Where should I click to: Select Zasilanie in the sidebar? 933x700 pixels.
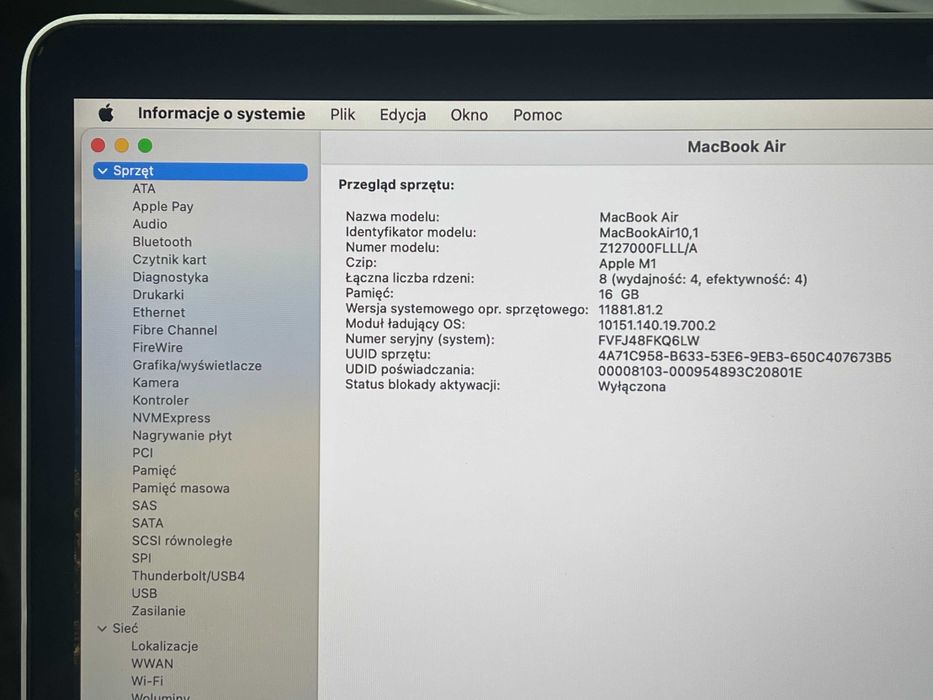click(x=158, y=611)
